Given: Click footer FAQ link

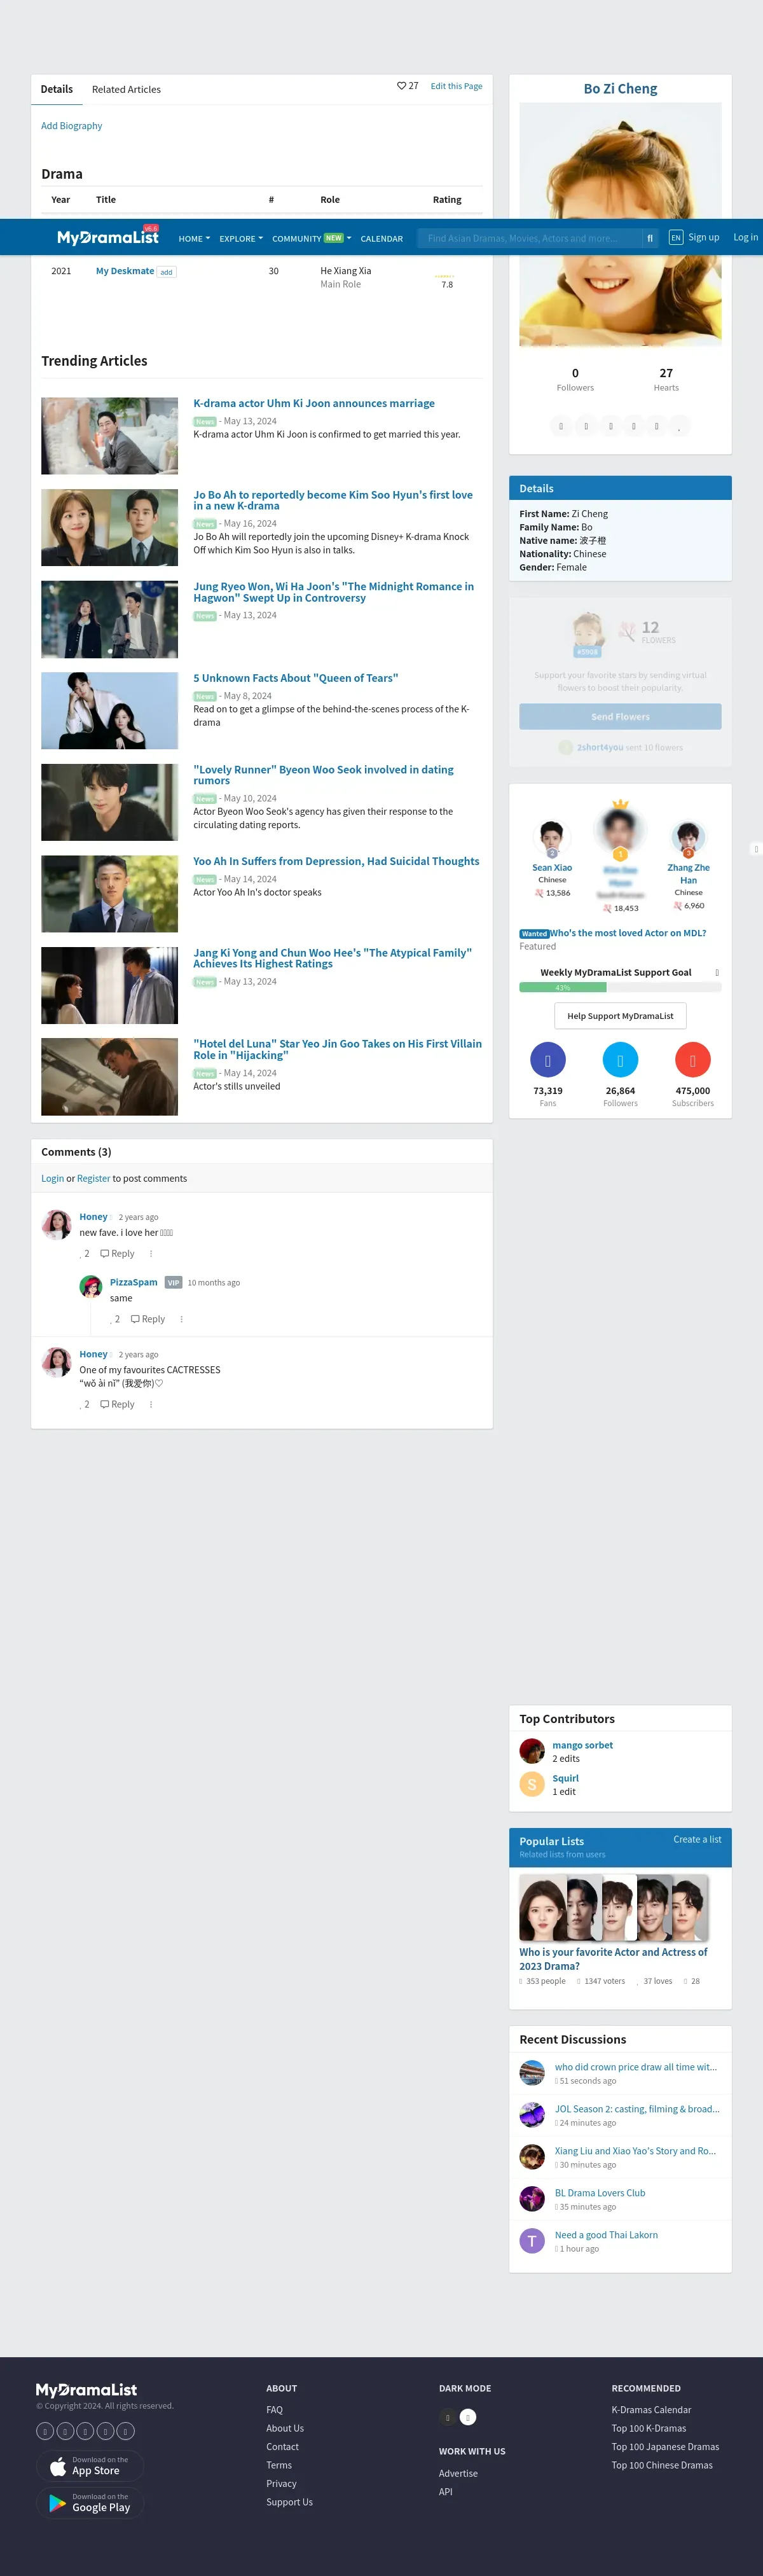Looking at the screenshot, I should pos(274,2410).
